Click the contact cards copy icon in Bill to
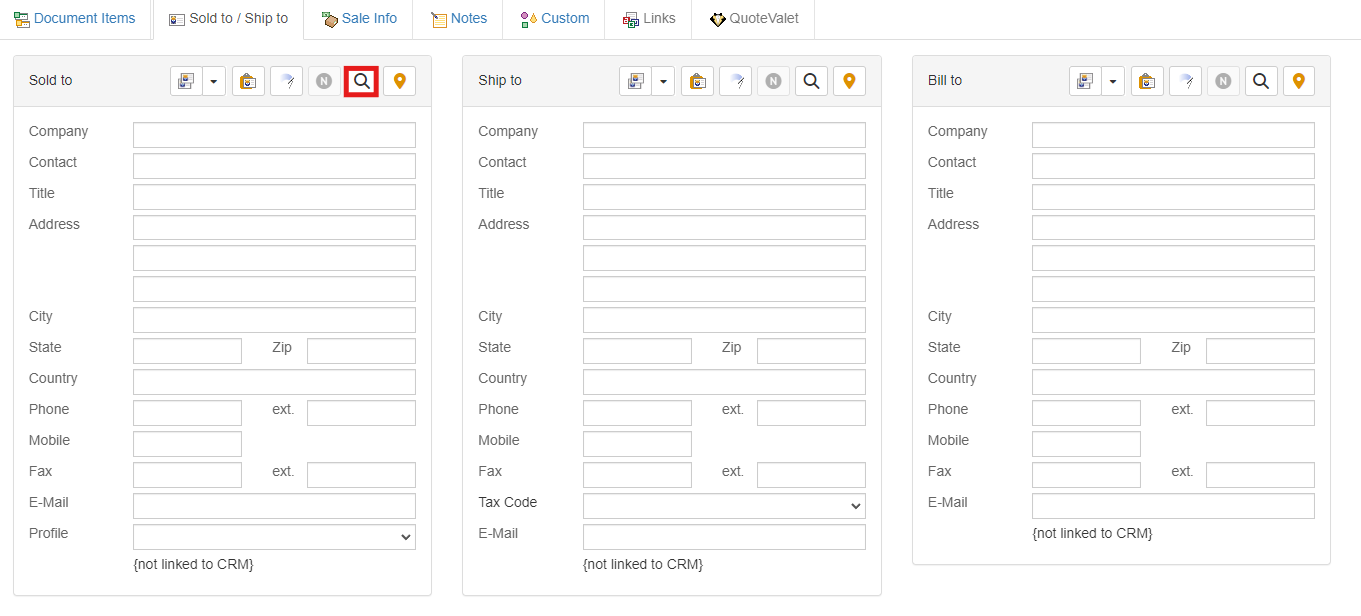Image resolution: width=1361 pixels, height=616 pixels. pyautogui.click(x=1085, y=81)
